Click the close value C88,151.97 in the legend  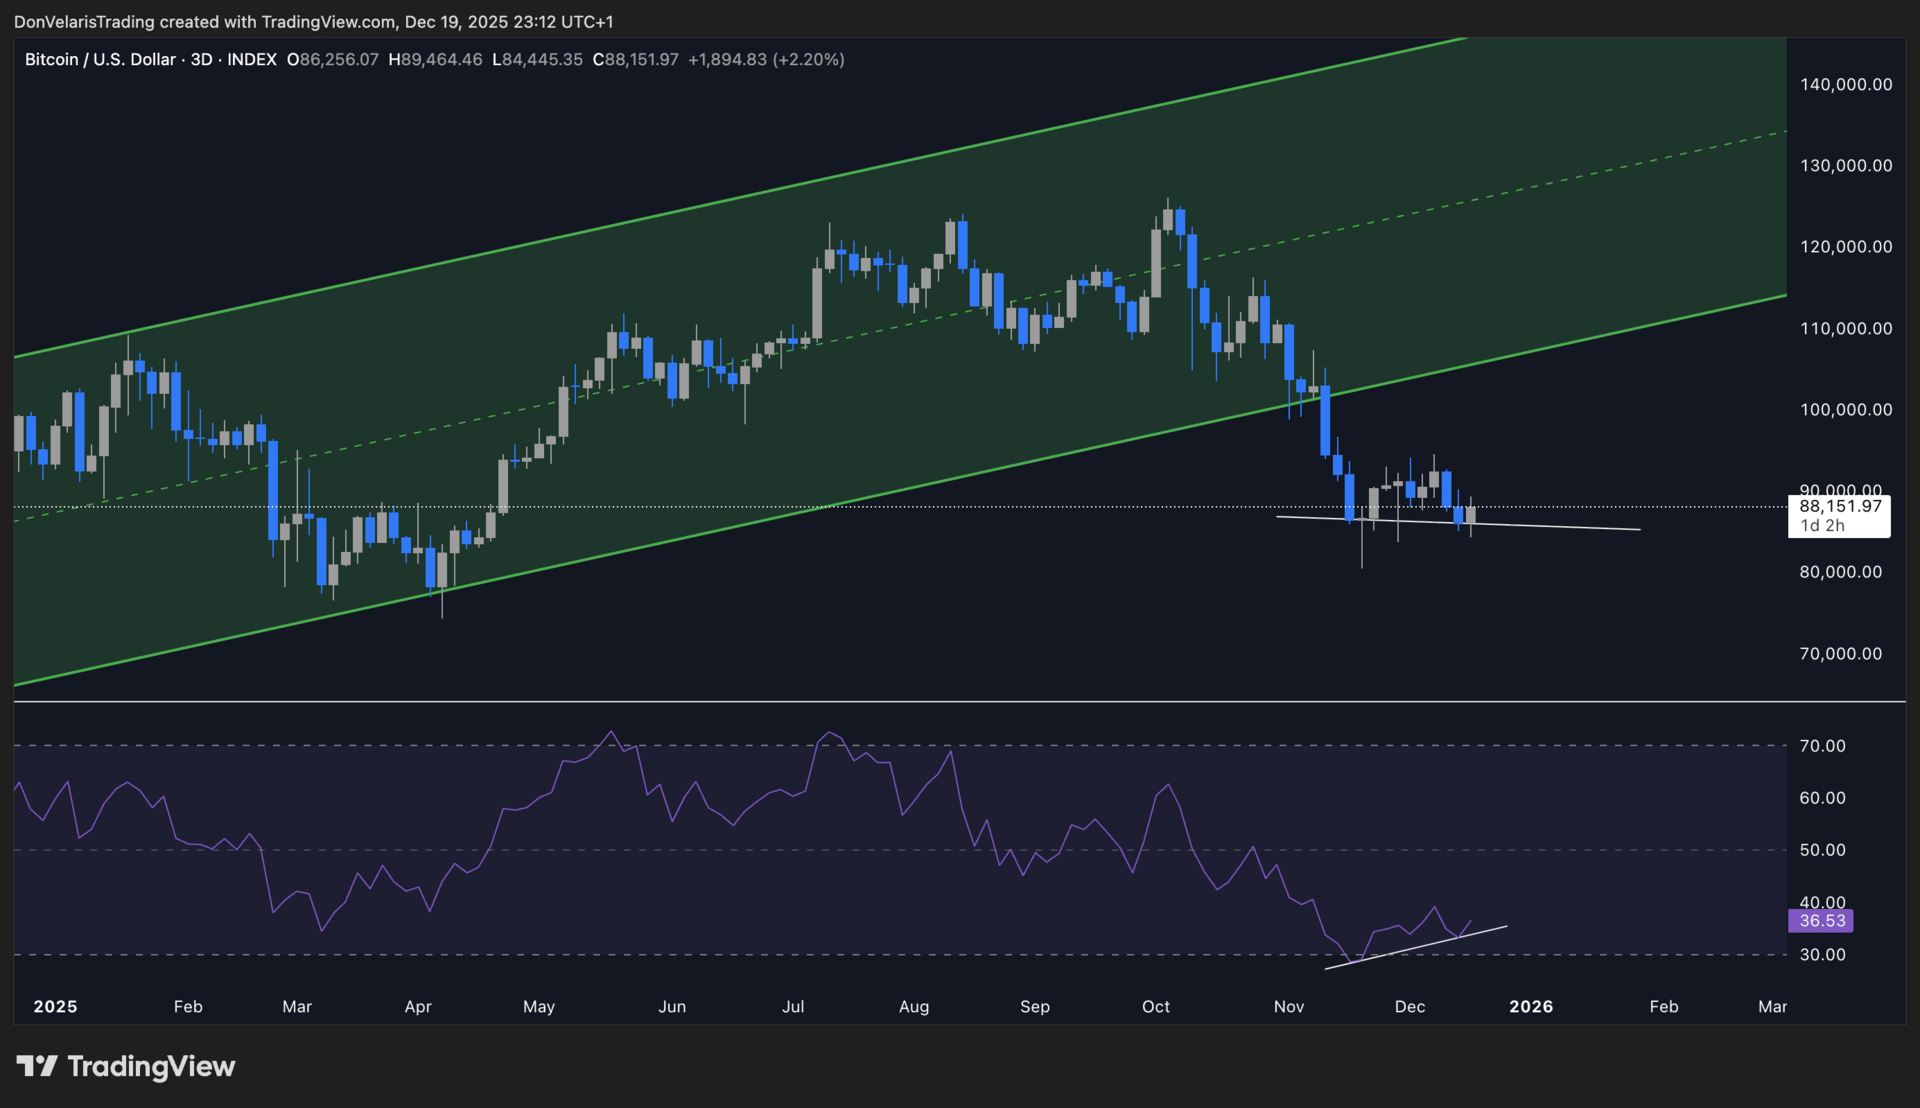coord(635,60)
